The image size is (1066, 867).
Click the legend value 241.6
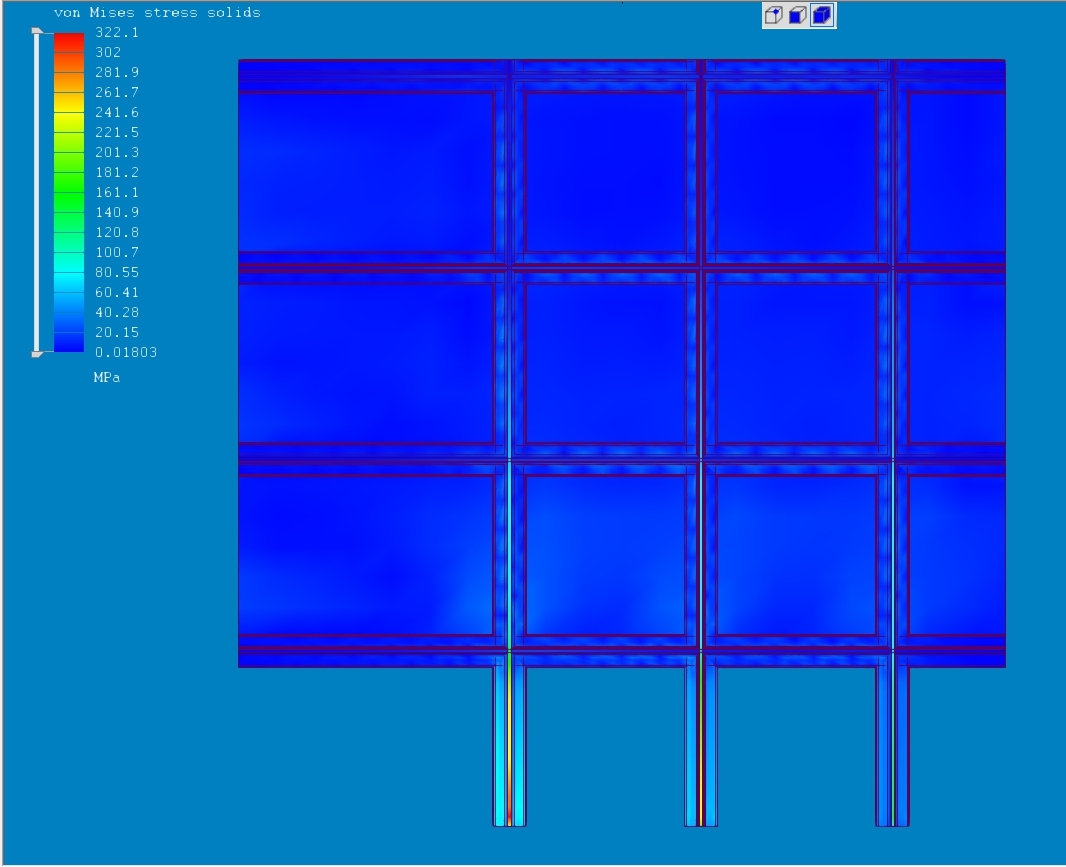117,112
